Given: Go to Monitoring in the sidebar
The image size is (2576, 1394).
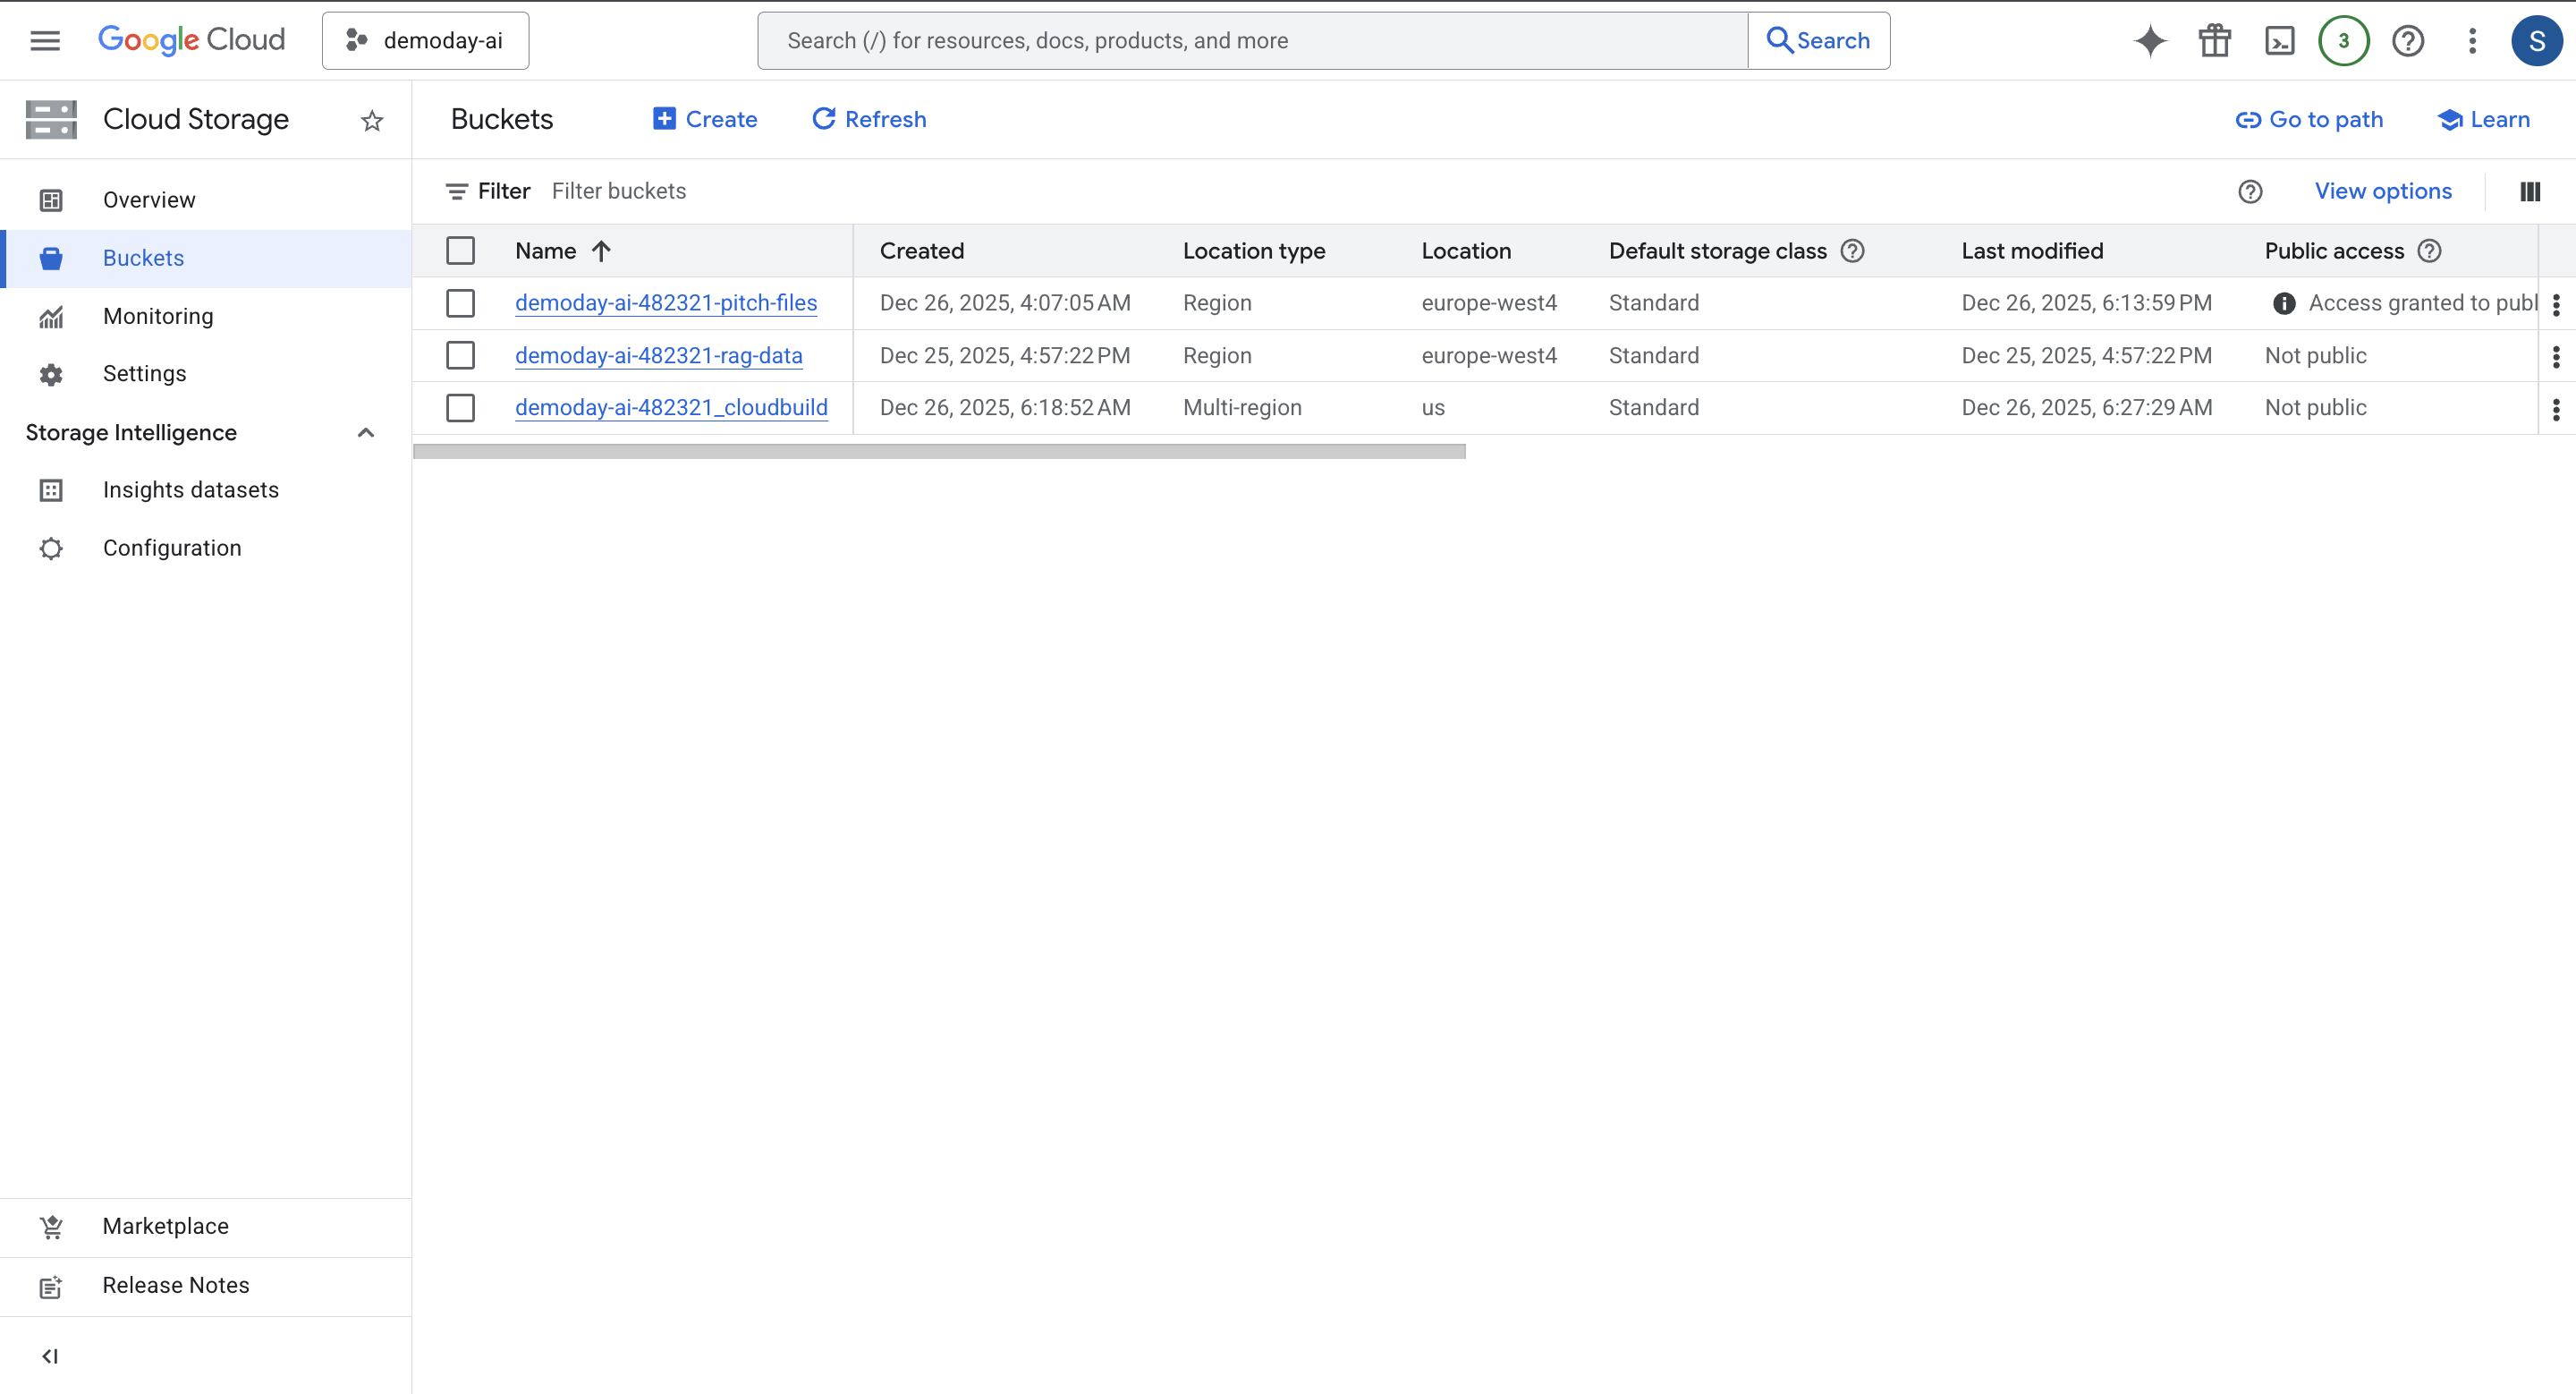Looking at the screenshot, I should pos(158,316).
